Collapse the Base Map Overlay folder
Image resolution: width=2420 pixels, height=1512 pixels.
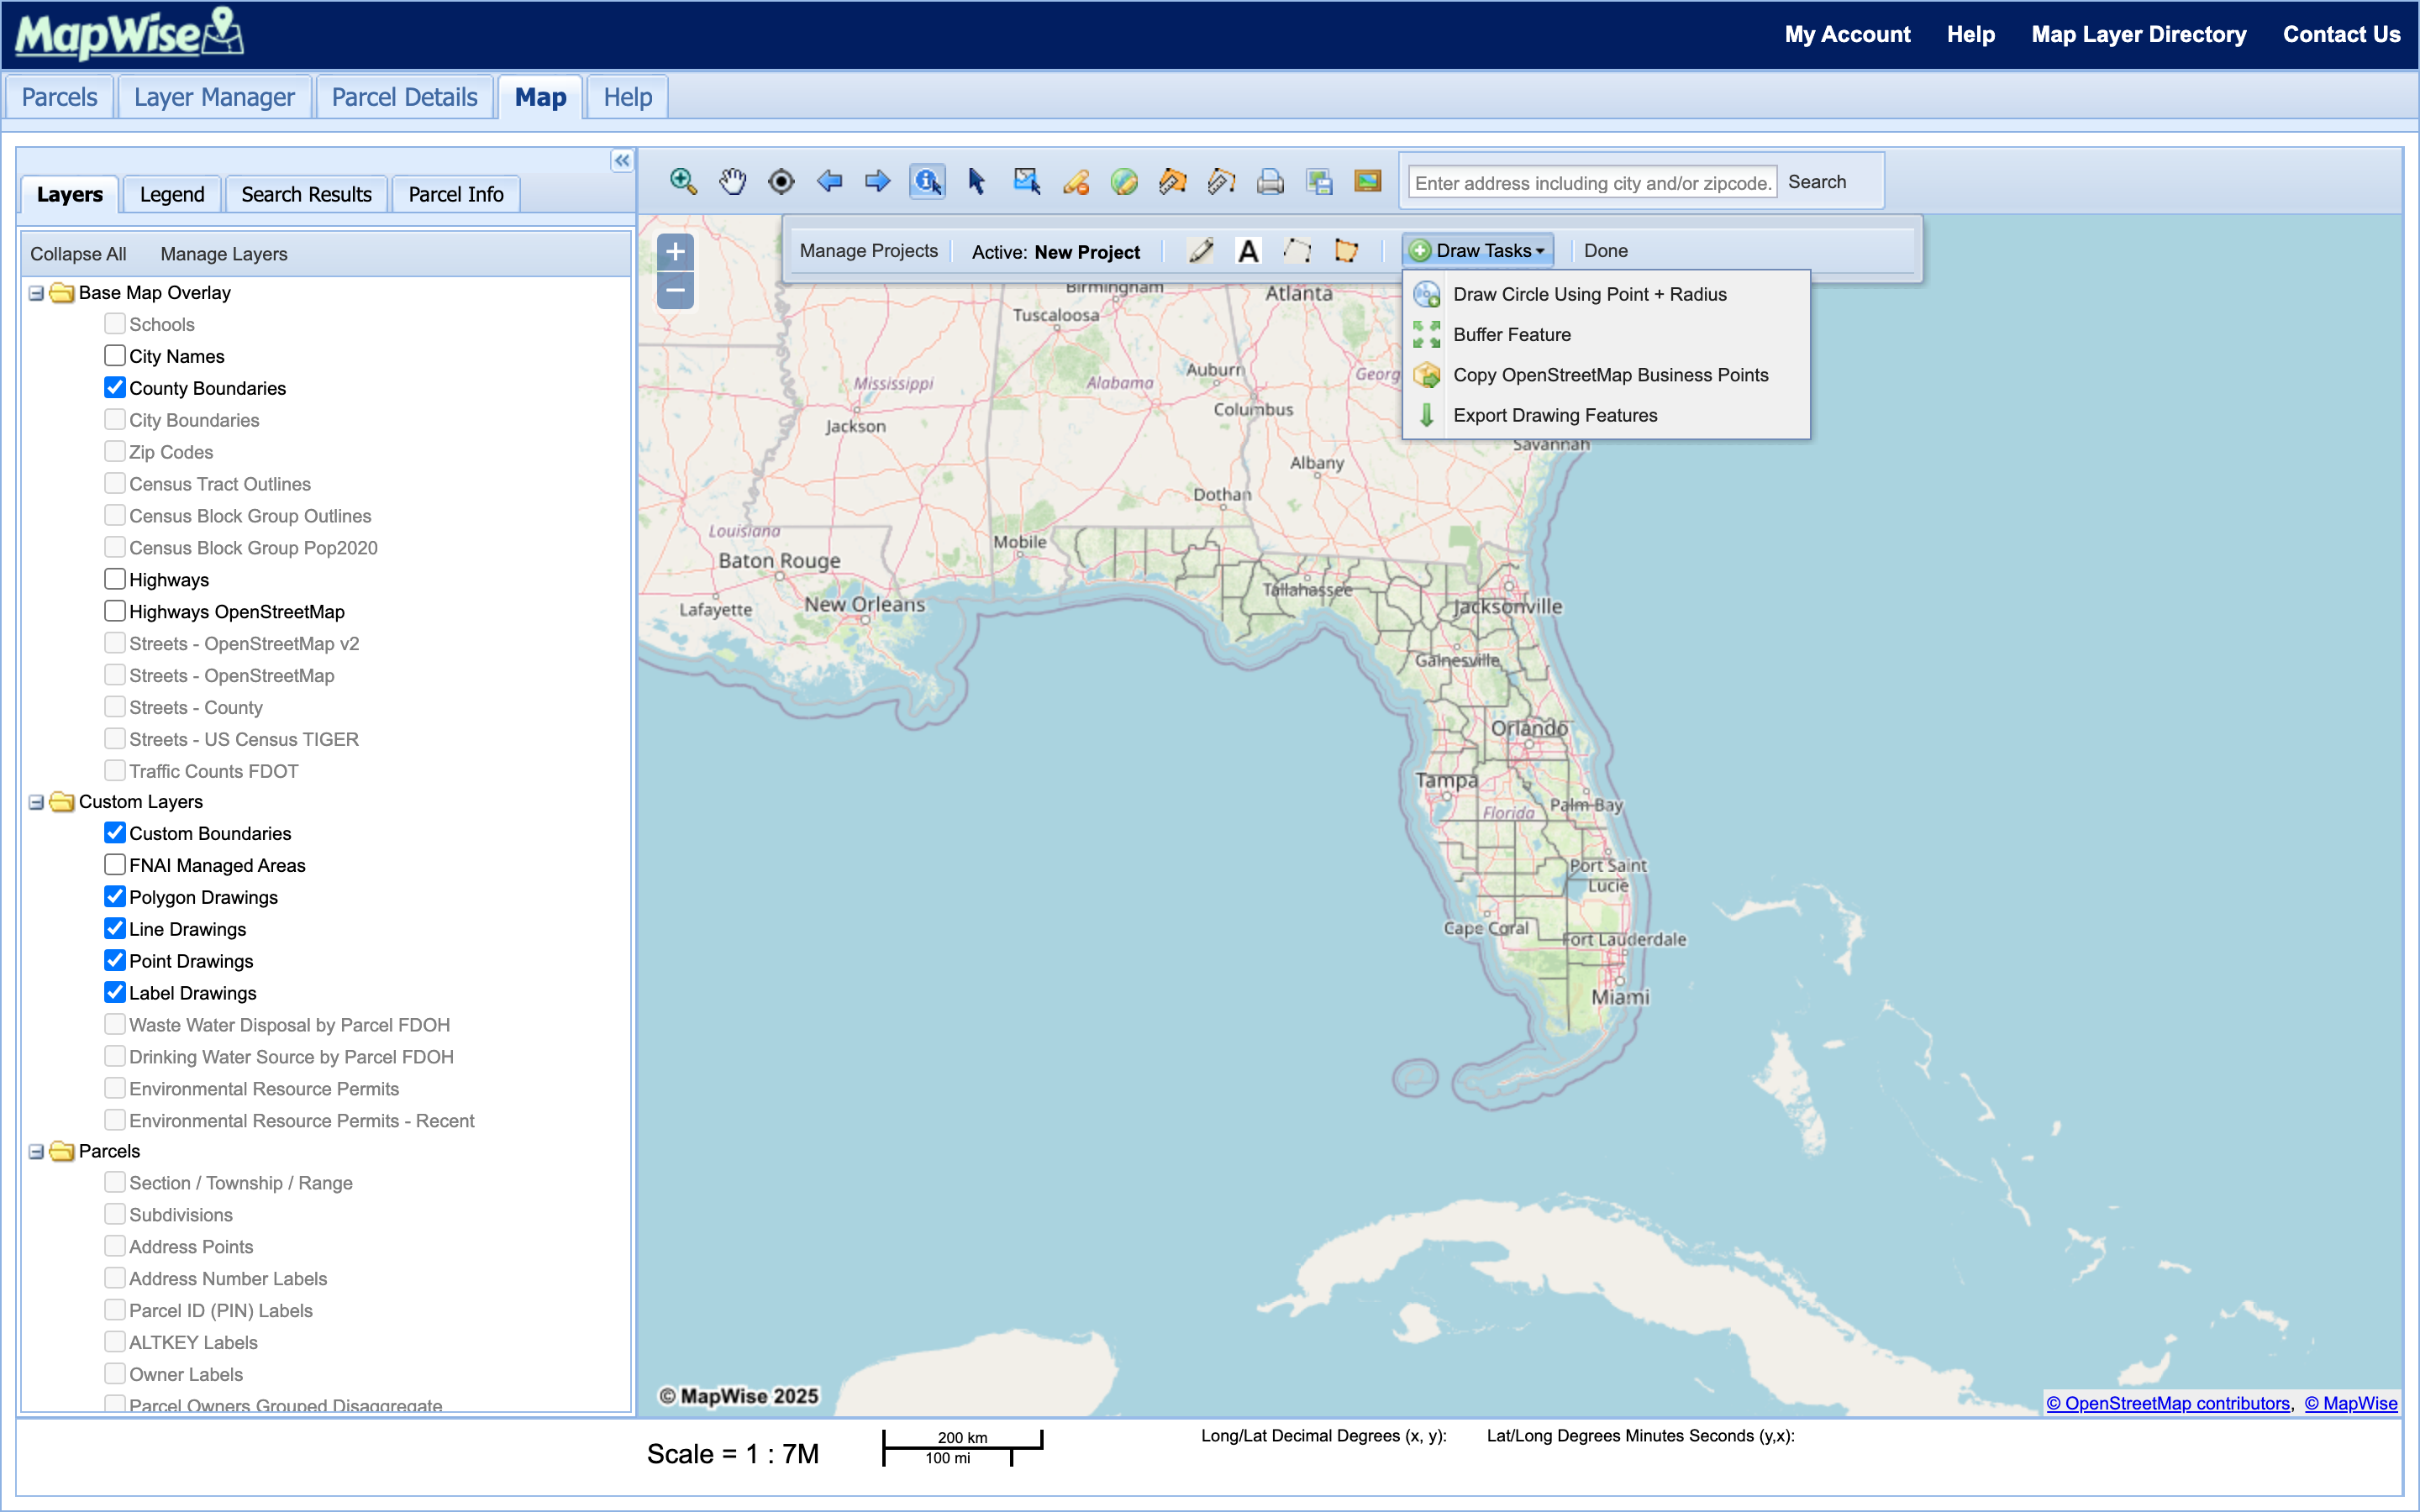pyautogui.click(x=36, y=293)
